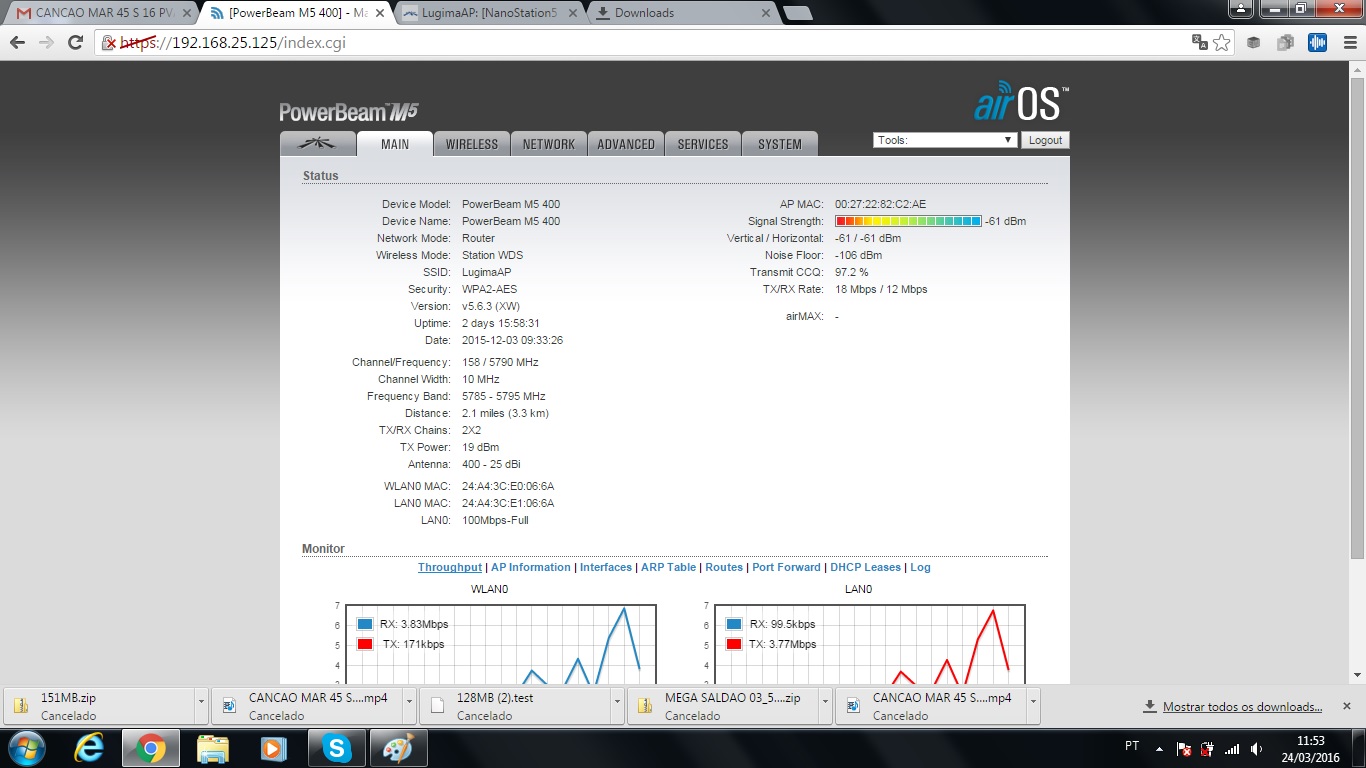Select the SYSTEM tab
The width and height of the screenshot is (1366, 768).
(780, 144)
